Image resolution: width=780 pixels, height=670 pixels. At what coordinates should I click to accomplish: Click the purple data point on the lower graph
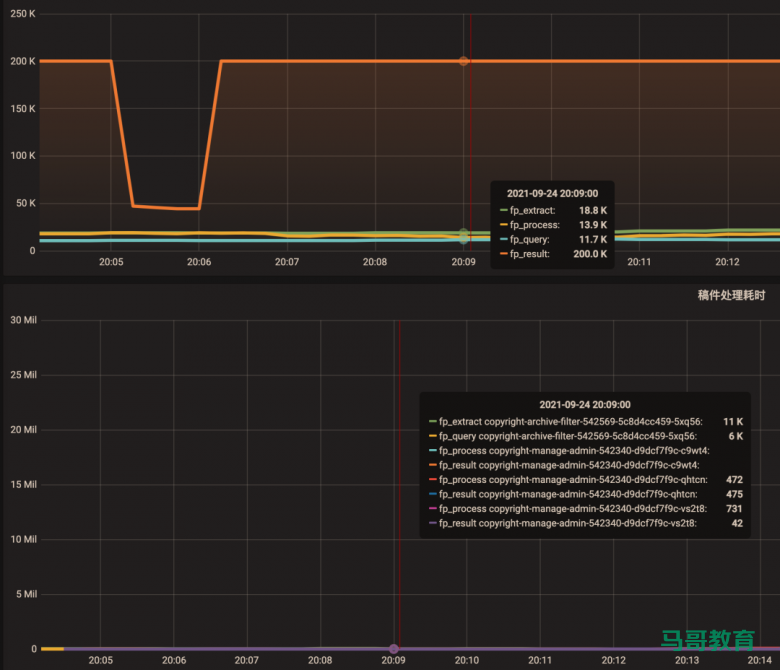pyautogui.click(x=393, y=649)
